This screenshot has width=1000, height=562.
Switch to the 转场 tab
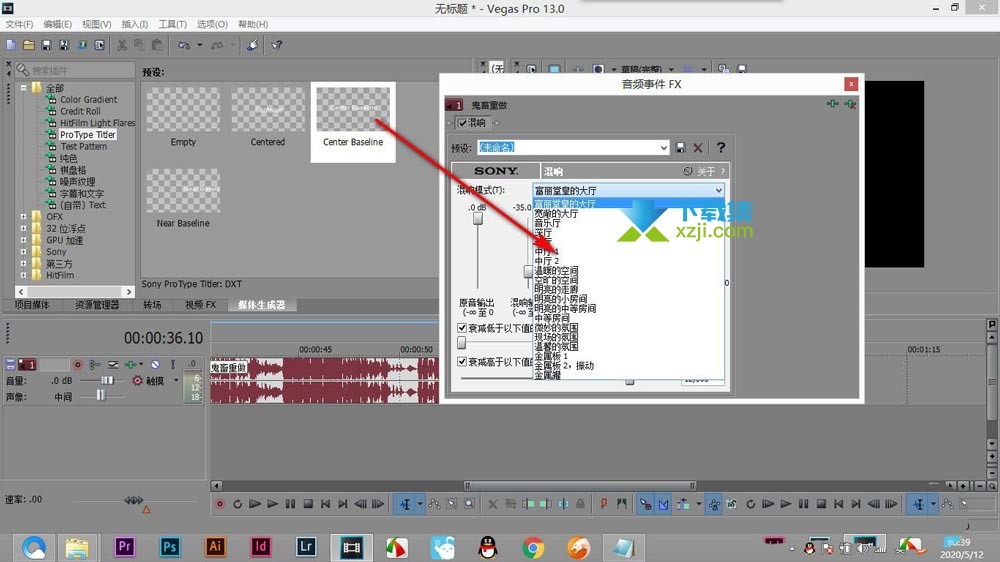[152, 305]
